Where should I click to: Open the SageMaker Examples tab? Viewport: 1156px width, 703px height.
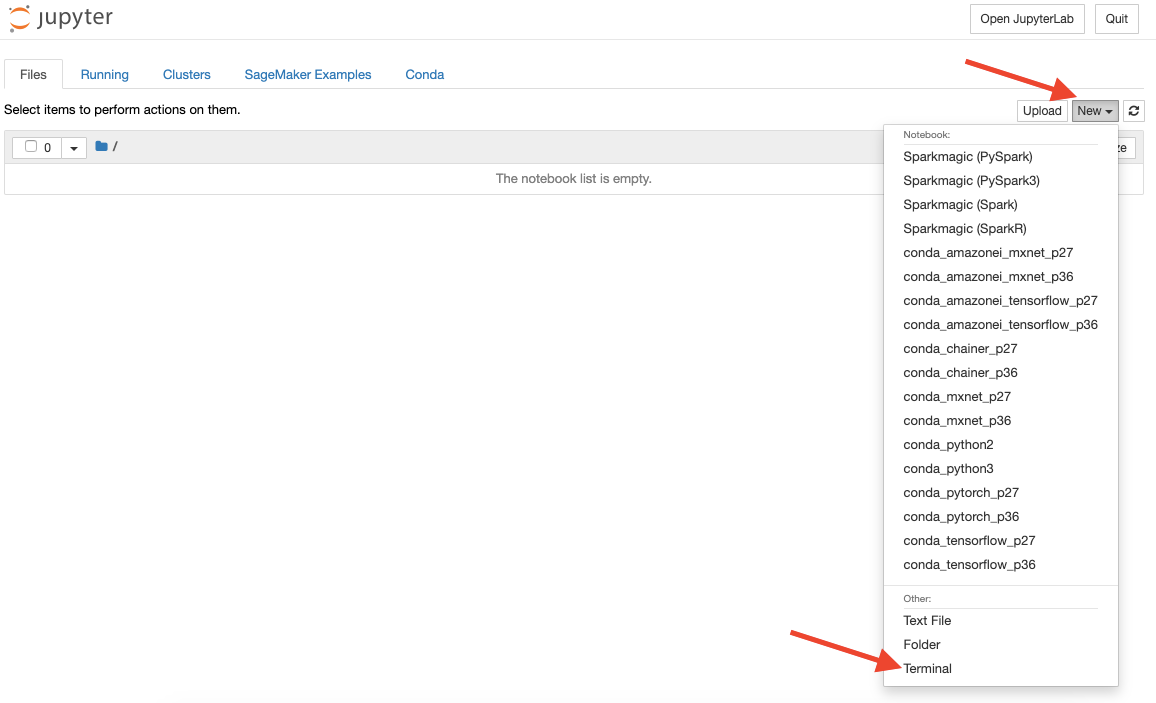[x=307, y=74]
